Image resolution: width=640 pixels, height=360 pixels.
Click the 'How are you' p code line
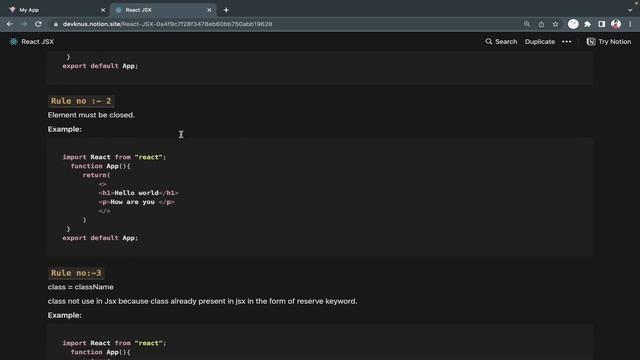136,202
